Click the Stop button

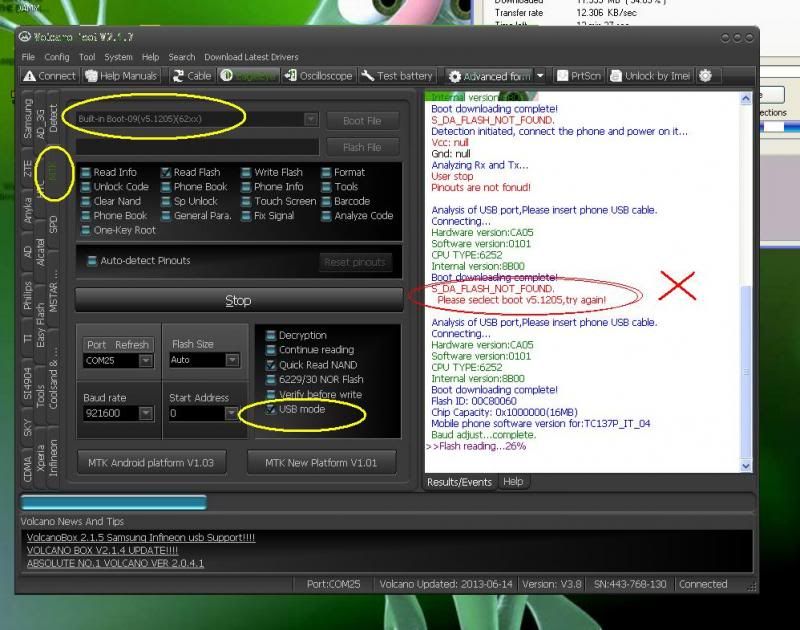238,300
